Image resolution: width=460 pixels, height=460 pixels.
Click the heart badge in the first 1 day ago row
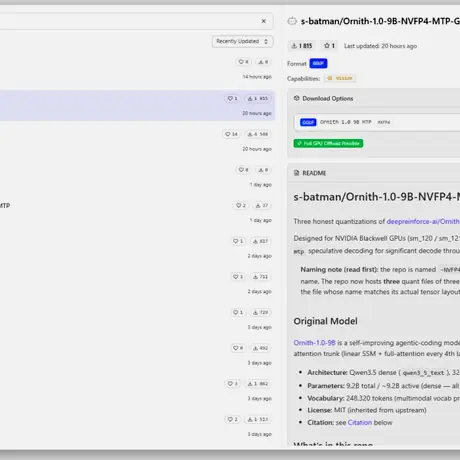[244, 170]
